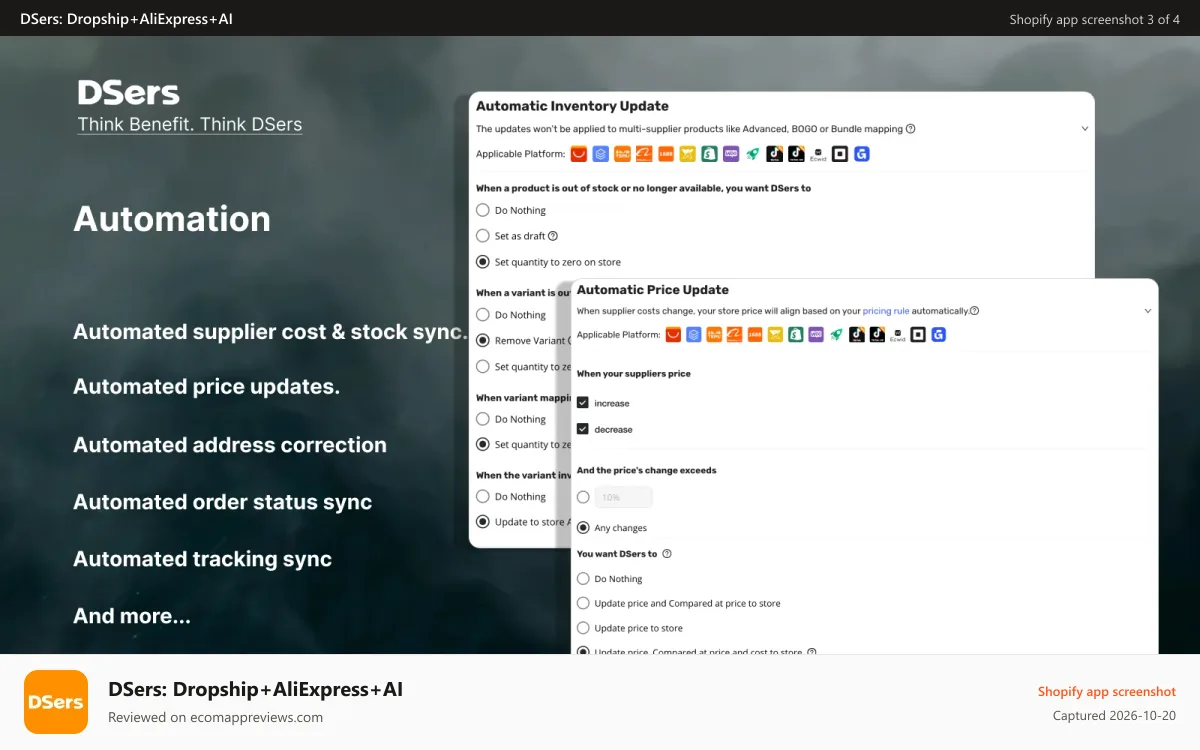Screen dimensions: 1200x750
Task: Click the green rocket icon in Automatic Price Update
Action: coord(837,334)
